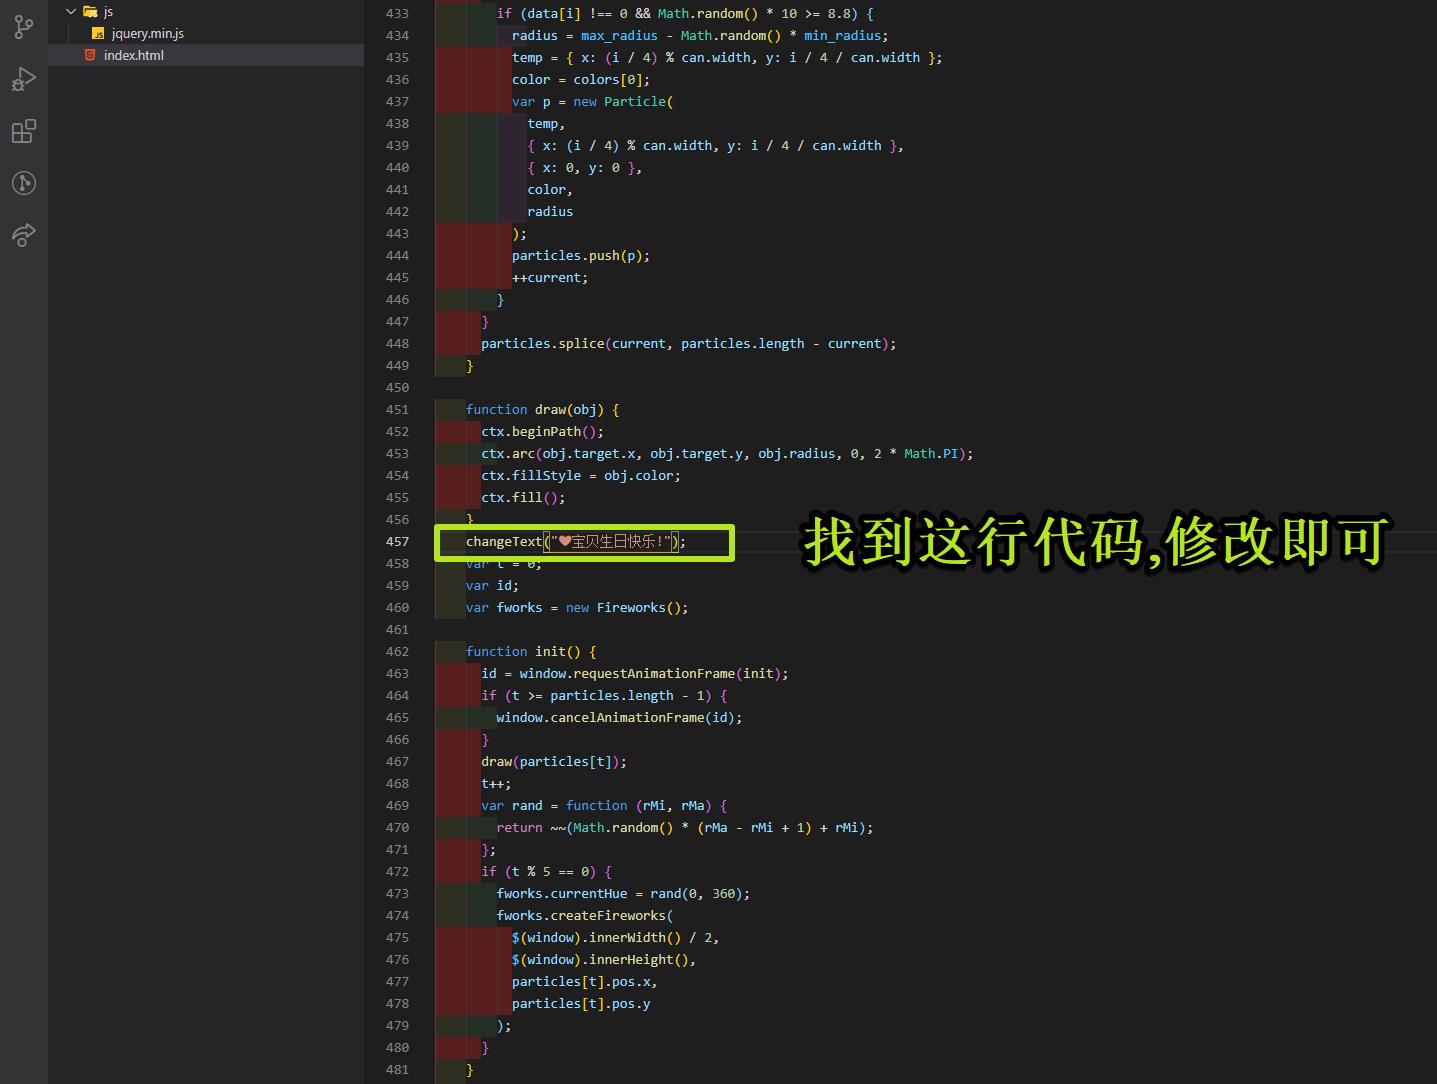Open index.html in the explorer

134,55
